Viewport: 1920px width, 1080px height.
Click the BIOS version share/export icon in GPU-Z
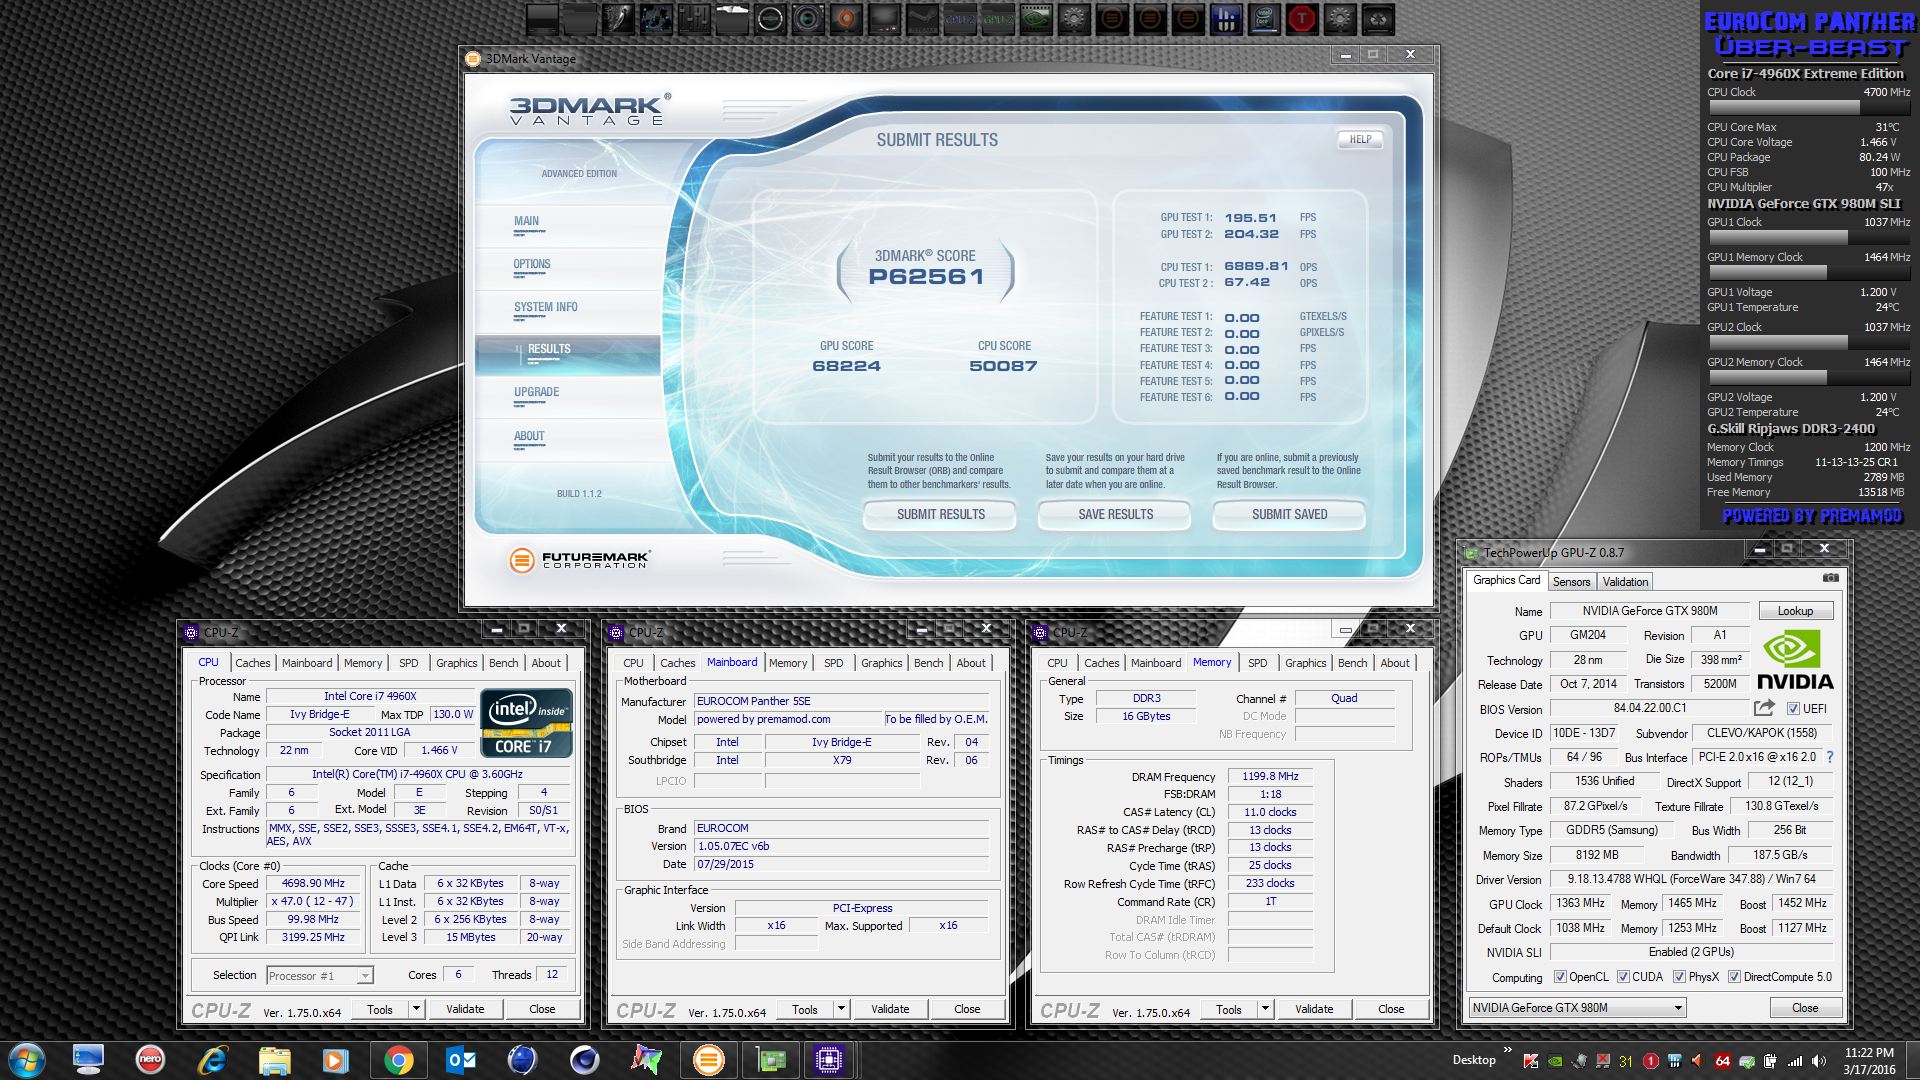point(1764,708)
